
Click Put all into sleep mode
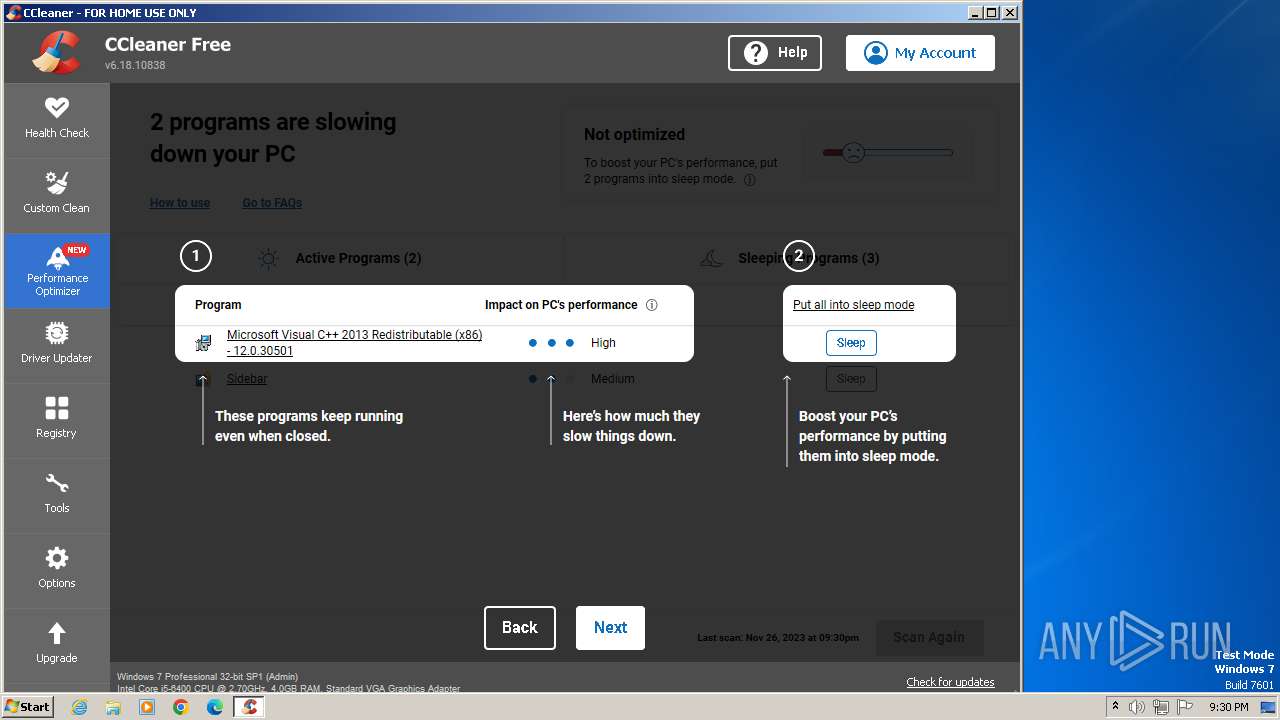(853, 305)
